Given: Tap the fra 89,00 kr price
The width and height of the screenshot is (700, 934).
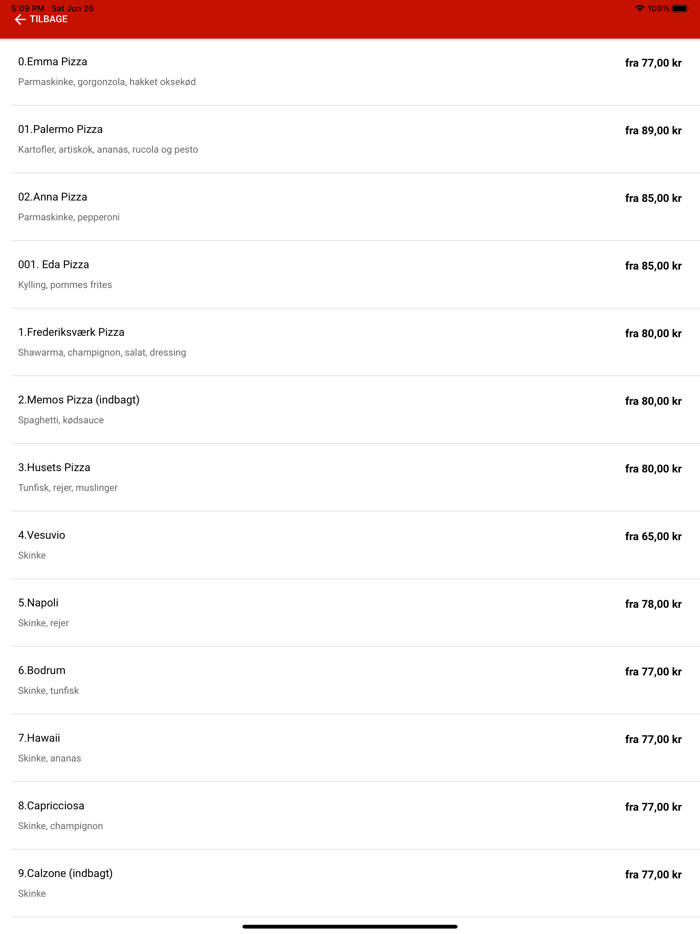Looking at the screenshot, I should (x=653, y=131).
